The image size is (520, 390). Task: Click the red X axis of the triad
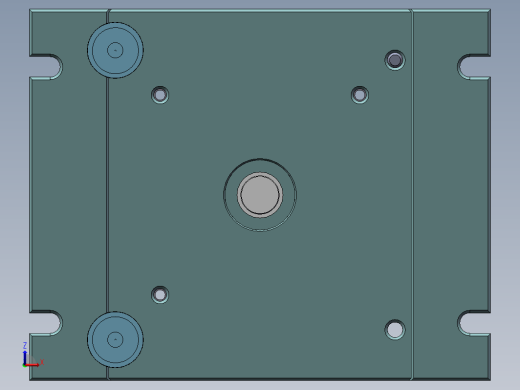coord(33,365)
